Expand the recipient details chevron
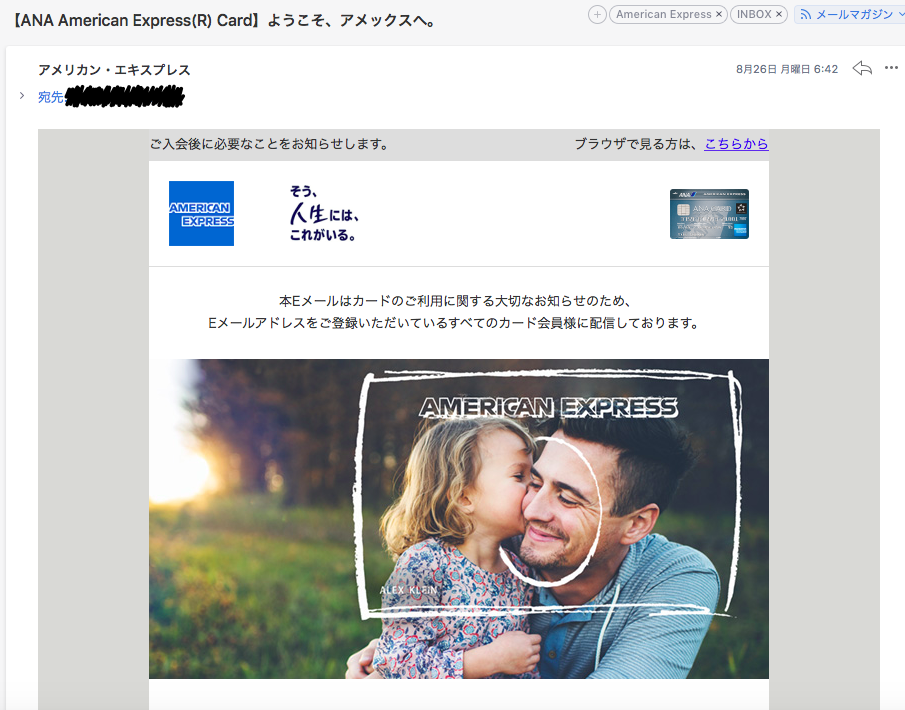The height and width of the screenshot is (710, 905). coord(22,96)
